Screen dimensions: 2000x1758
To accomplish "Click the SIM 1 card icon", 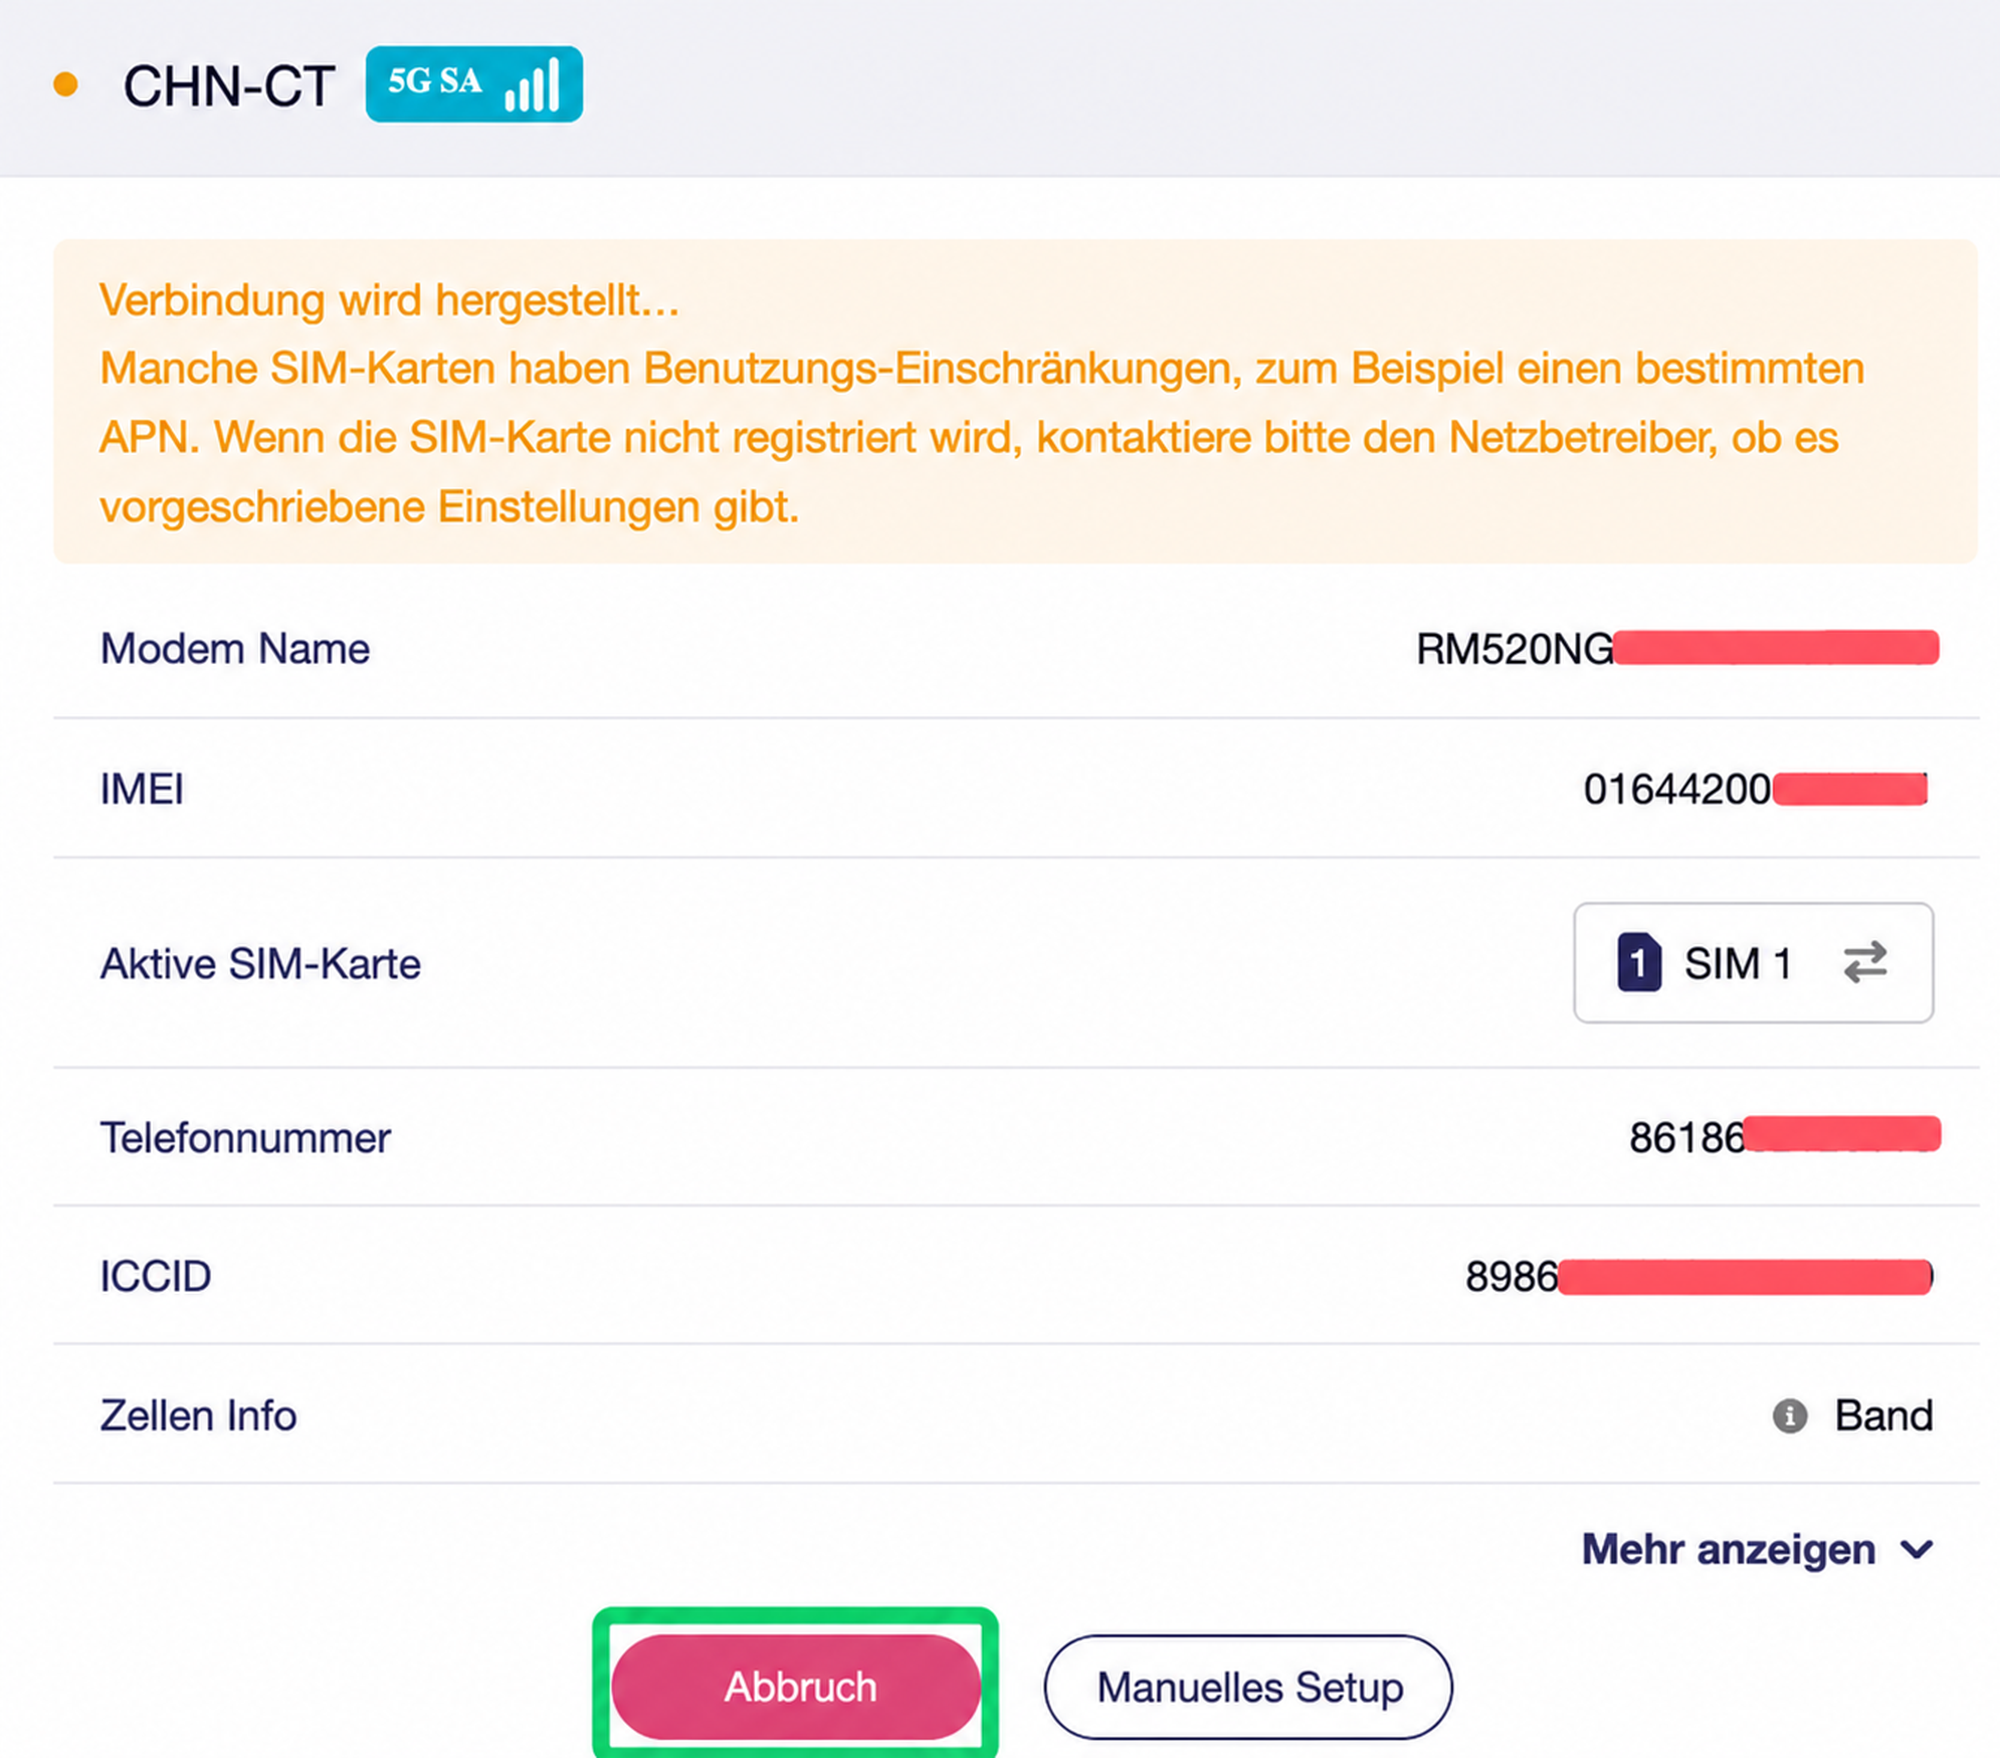I will (1639, 962).
